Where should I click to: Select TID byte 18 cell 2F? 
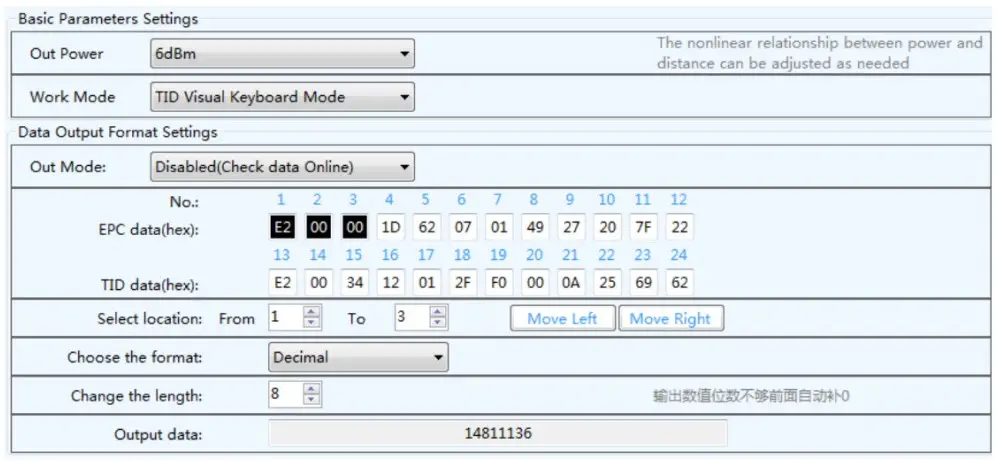point(463,282)
